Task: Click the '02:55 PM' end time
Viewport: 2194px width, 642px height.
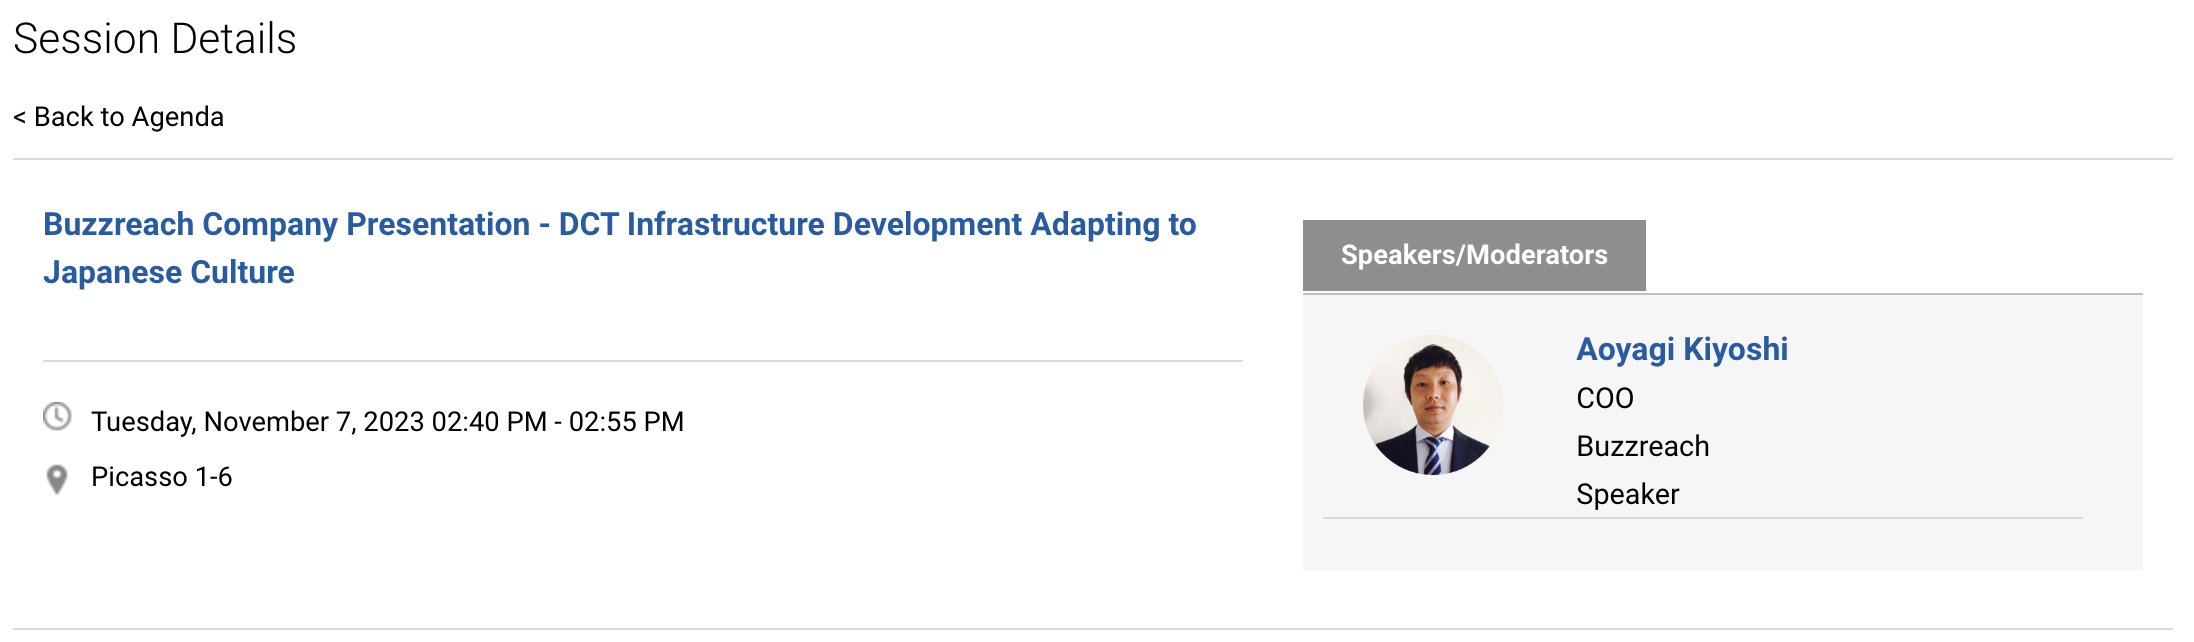Action: coord(626,422)
